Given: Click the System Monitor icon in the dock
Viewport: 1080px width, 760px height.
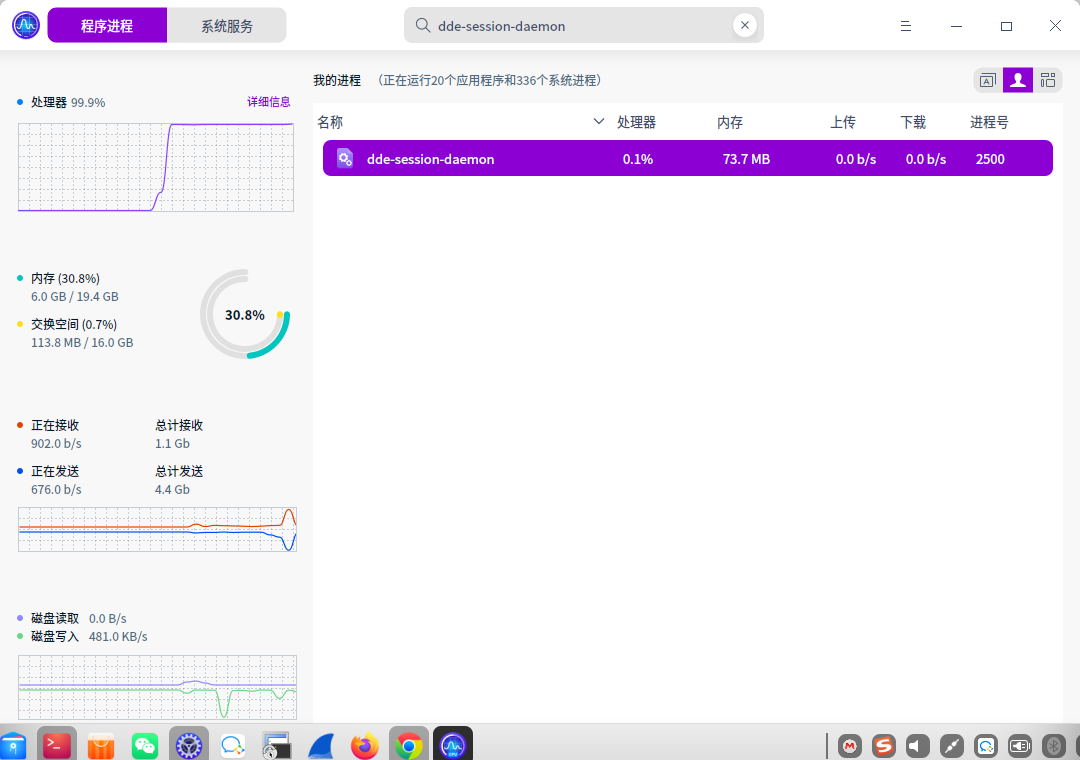Looking at the screenshot, I should coord(453,745).
